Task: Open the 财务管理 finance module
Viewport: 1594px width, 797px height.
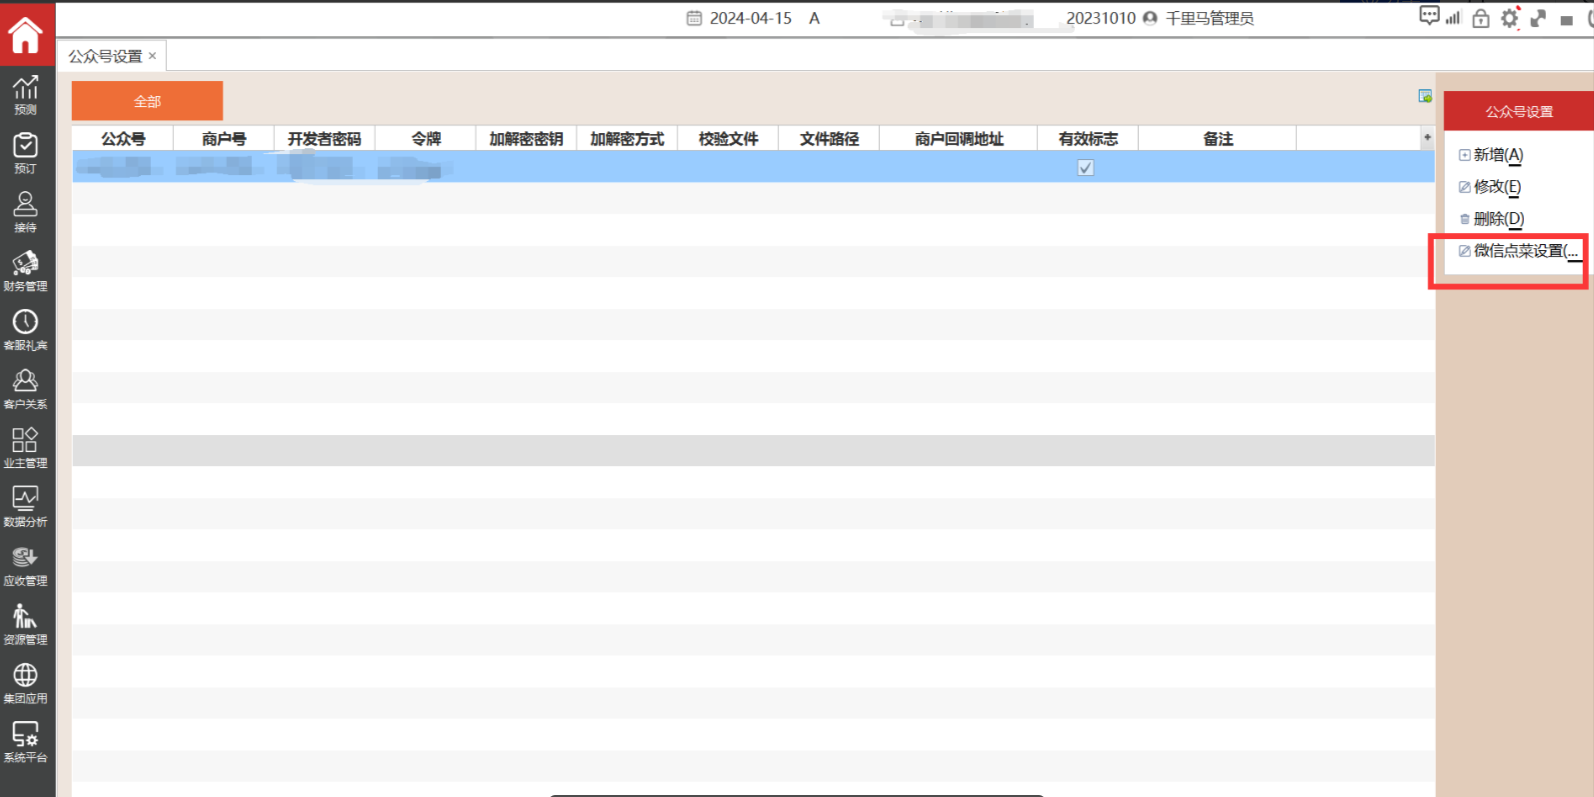Action: click(25, 271)
